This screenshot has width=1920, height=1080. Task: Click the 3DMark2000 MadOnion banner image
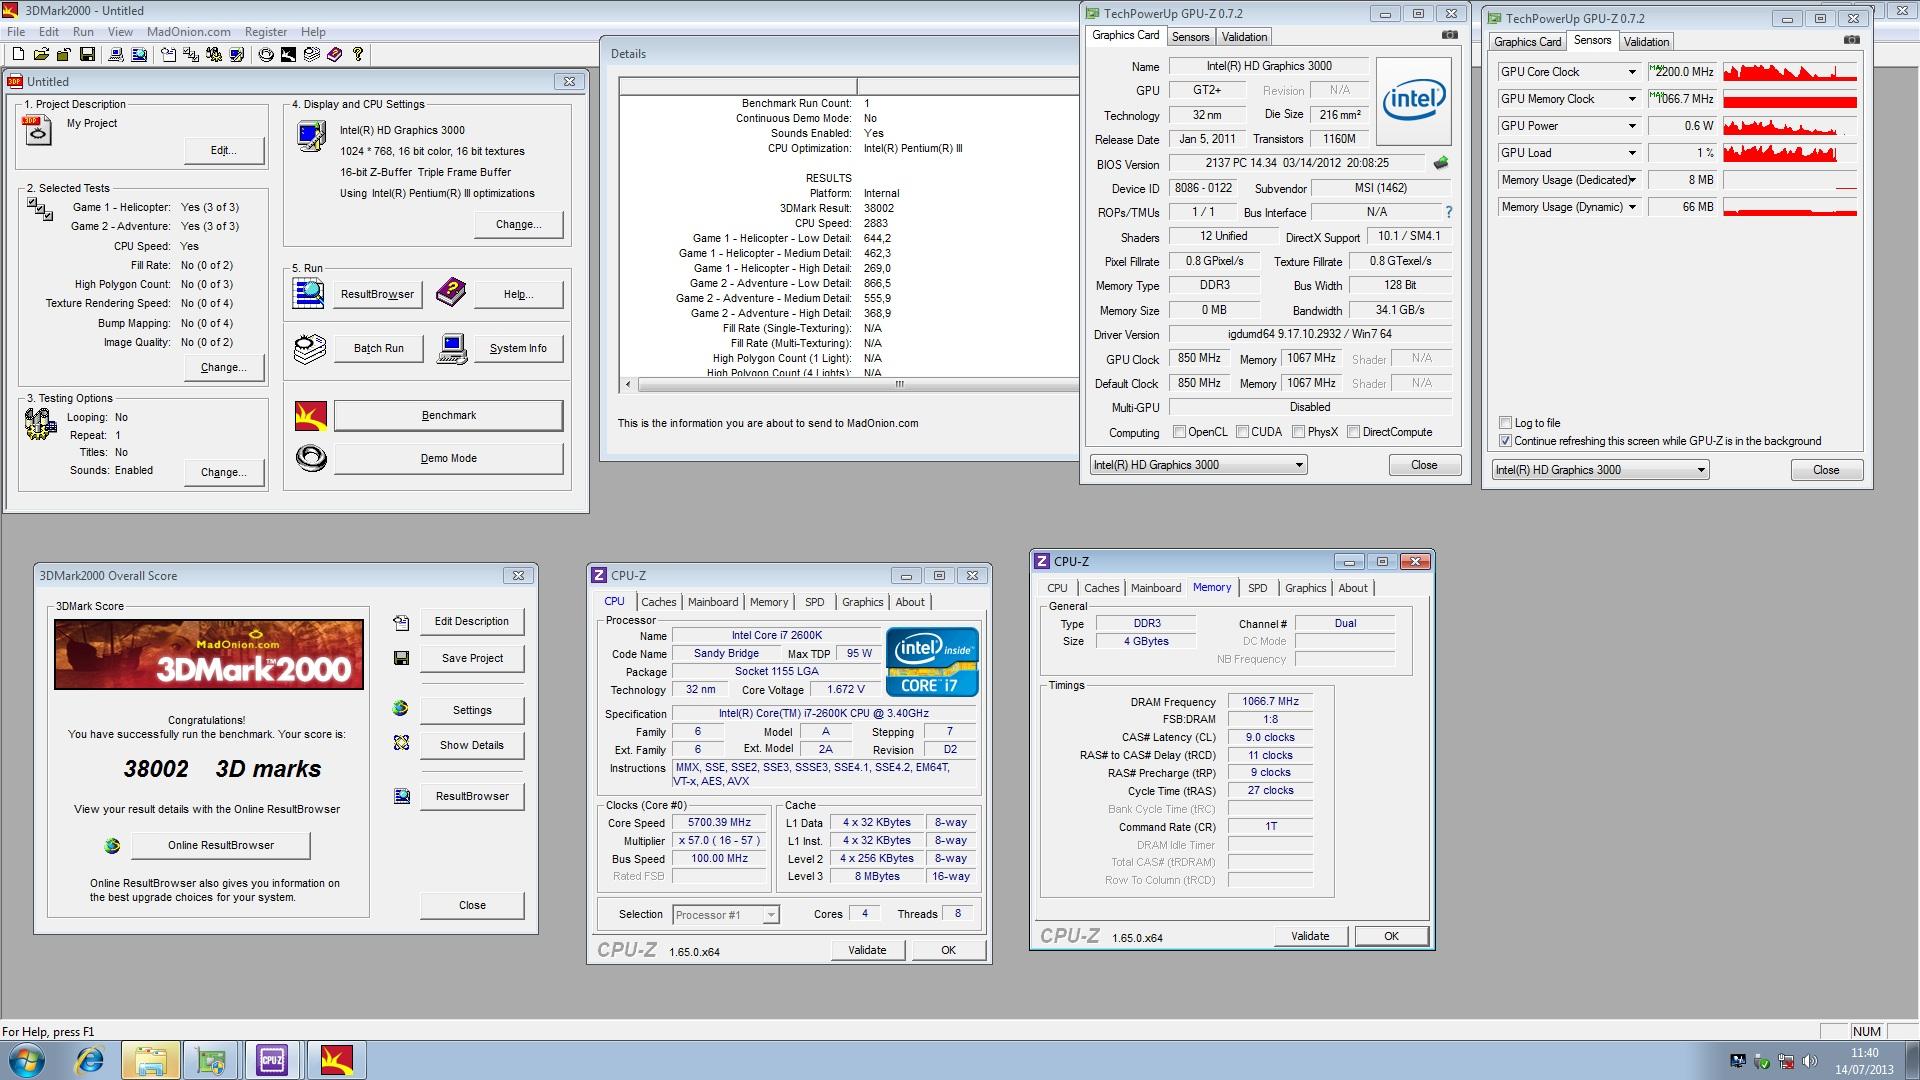[x=209, y=654]
